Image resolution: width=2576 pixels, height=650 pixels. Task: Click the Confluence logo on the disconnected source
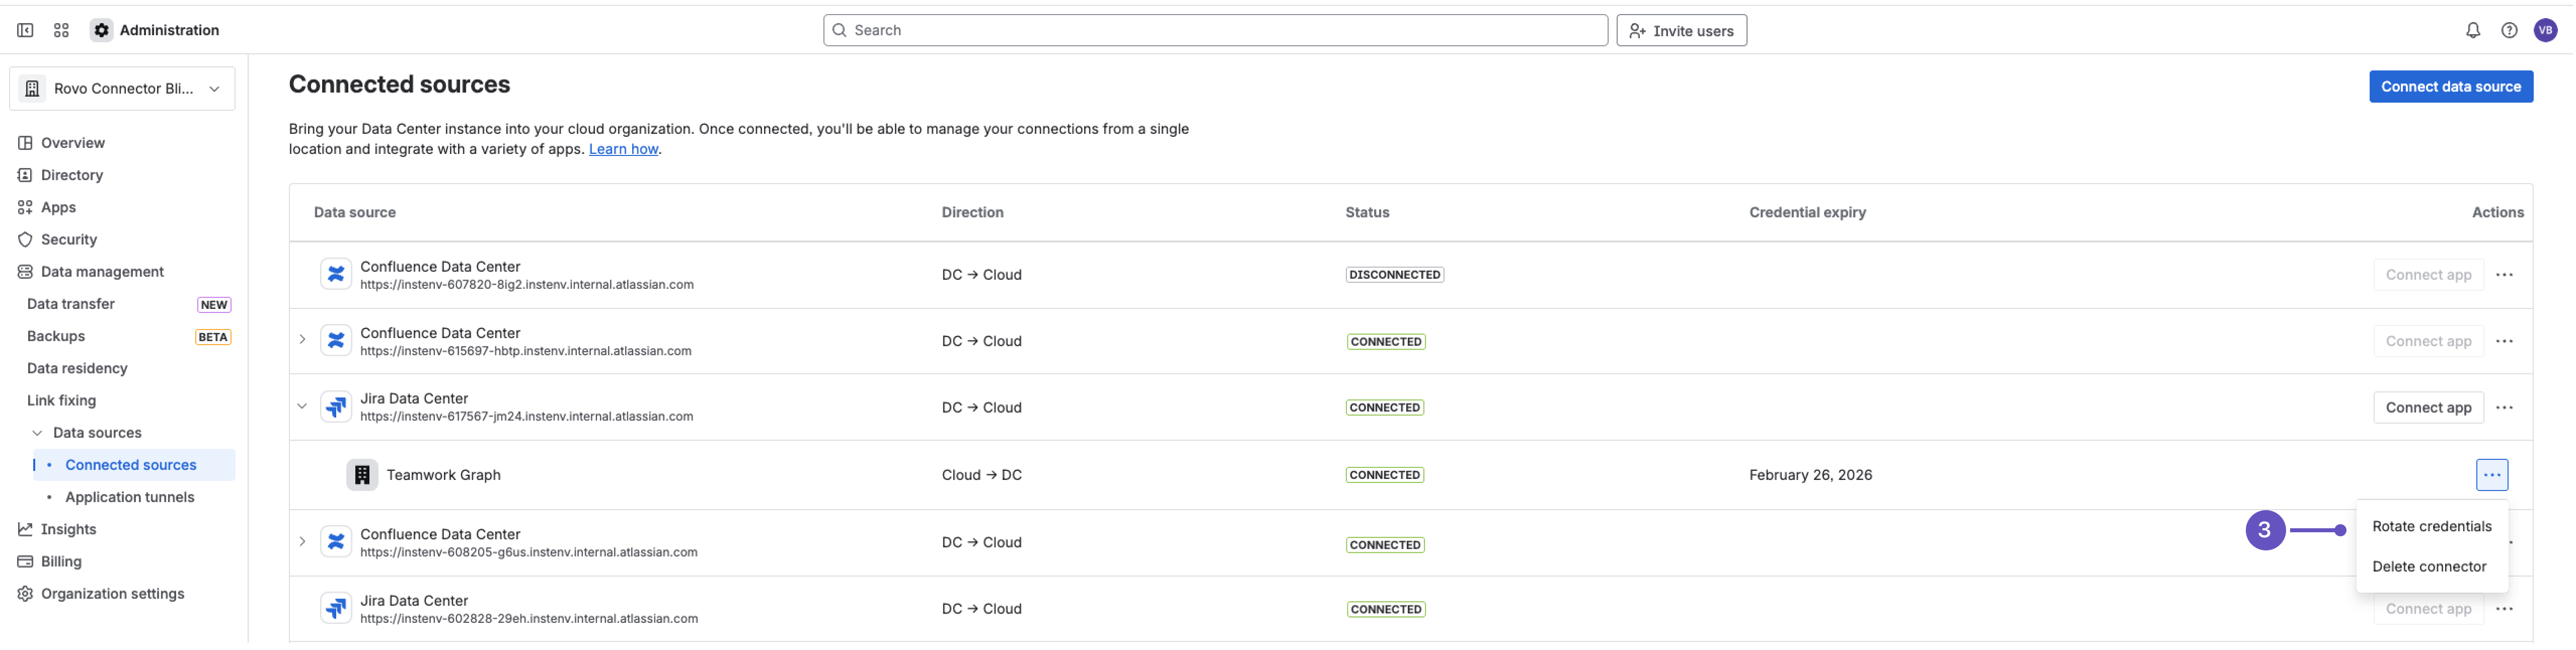click(336, 273)
